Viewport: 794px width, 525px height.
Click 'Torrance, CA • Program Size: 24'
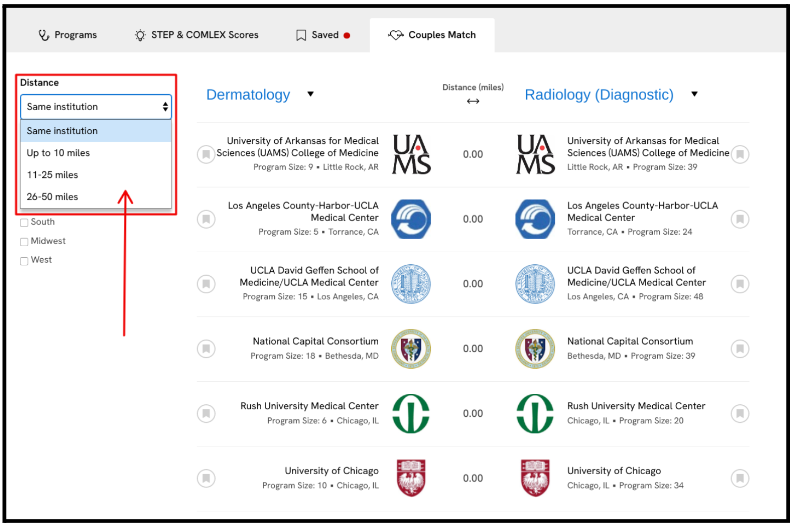pyautogui.click(x=629, y=232)
